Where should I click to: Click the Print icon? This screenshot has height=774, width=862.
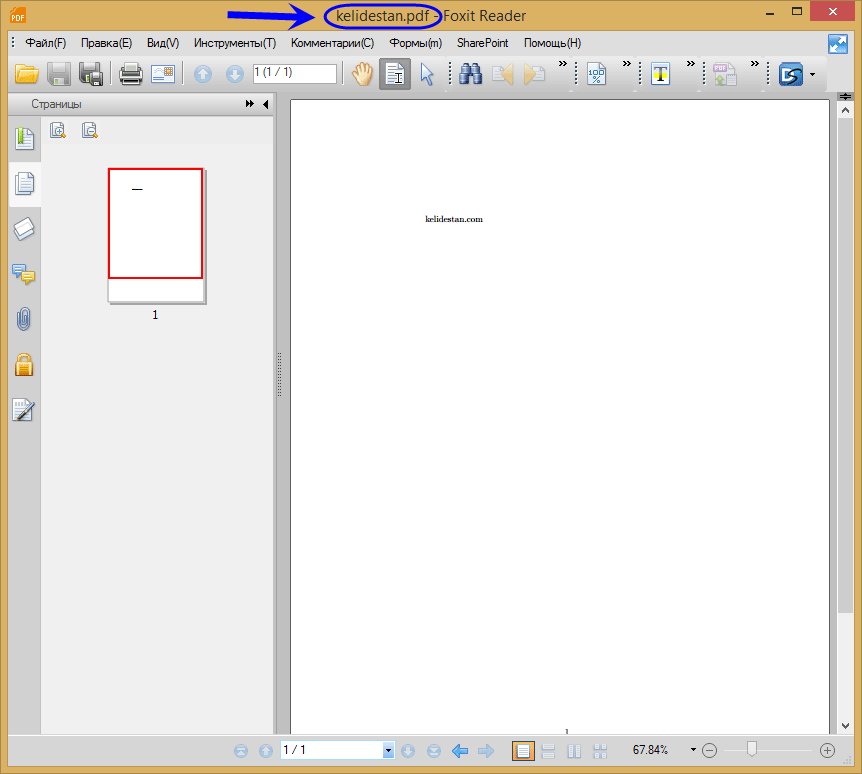pyautogui.click(x=131, y=74)
